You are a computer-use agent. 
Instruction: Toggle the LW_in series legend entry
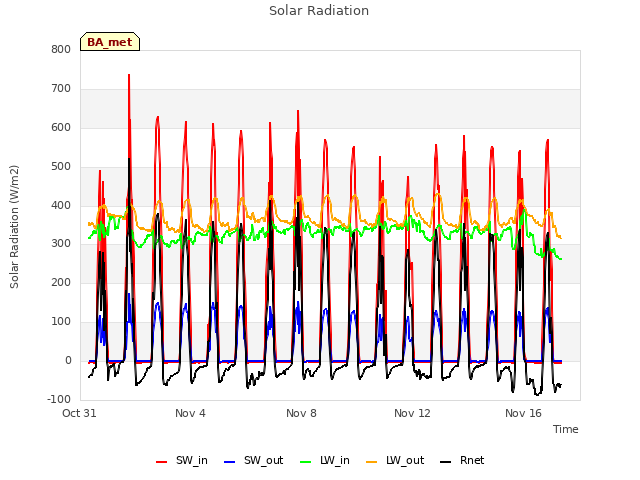pos(325,460)
